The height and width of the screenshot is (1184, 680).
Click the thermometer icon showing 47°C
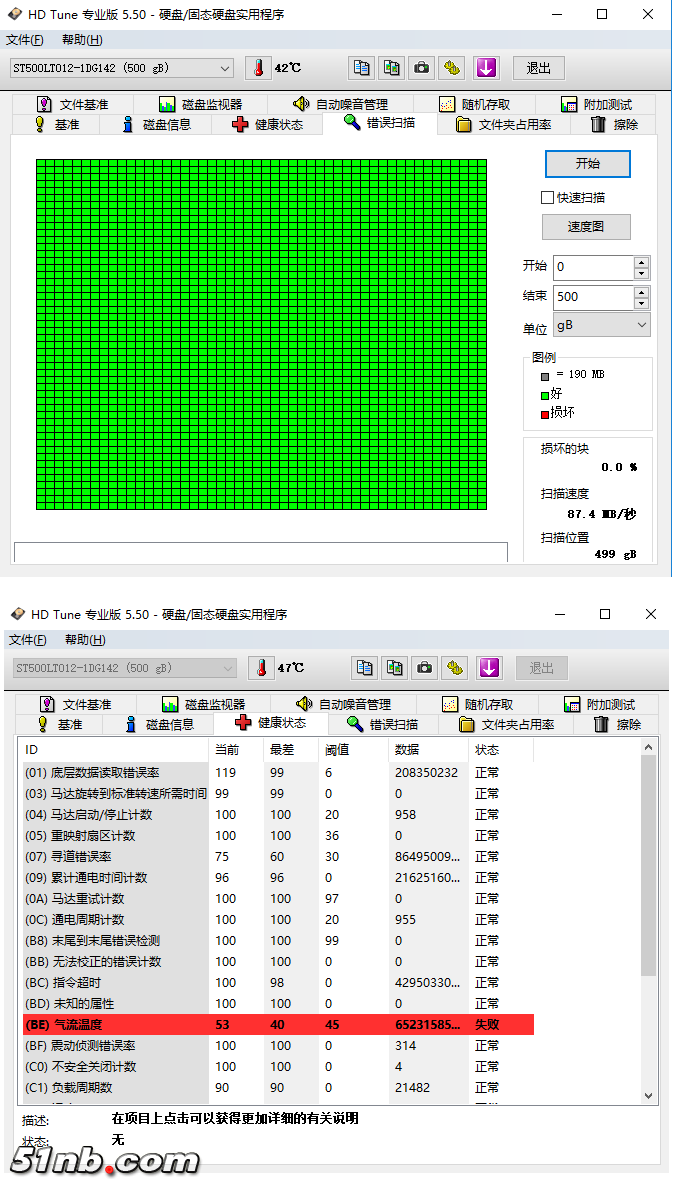[261, 667]
